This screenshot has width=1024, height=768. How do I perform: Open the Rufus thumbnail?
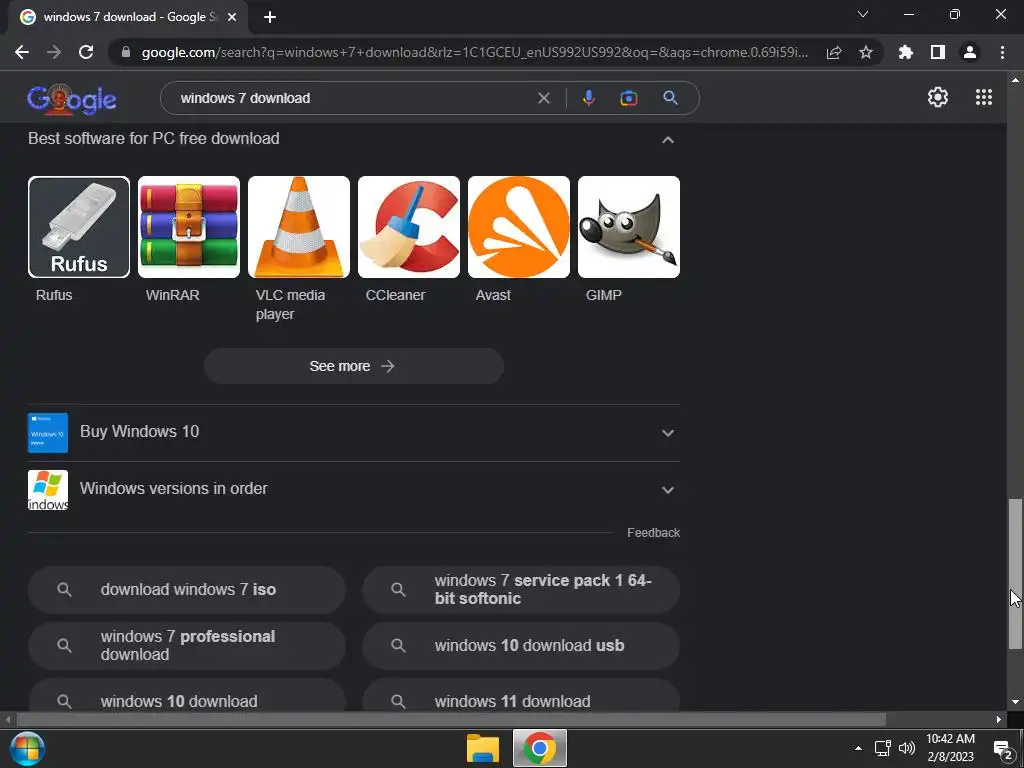pyautogui.click(x=79, y=227)
